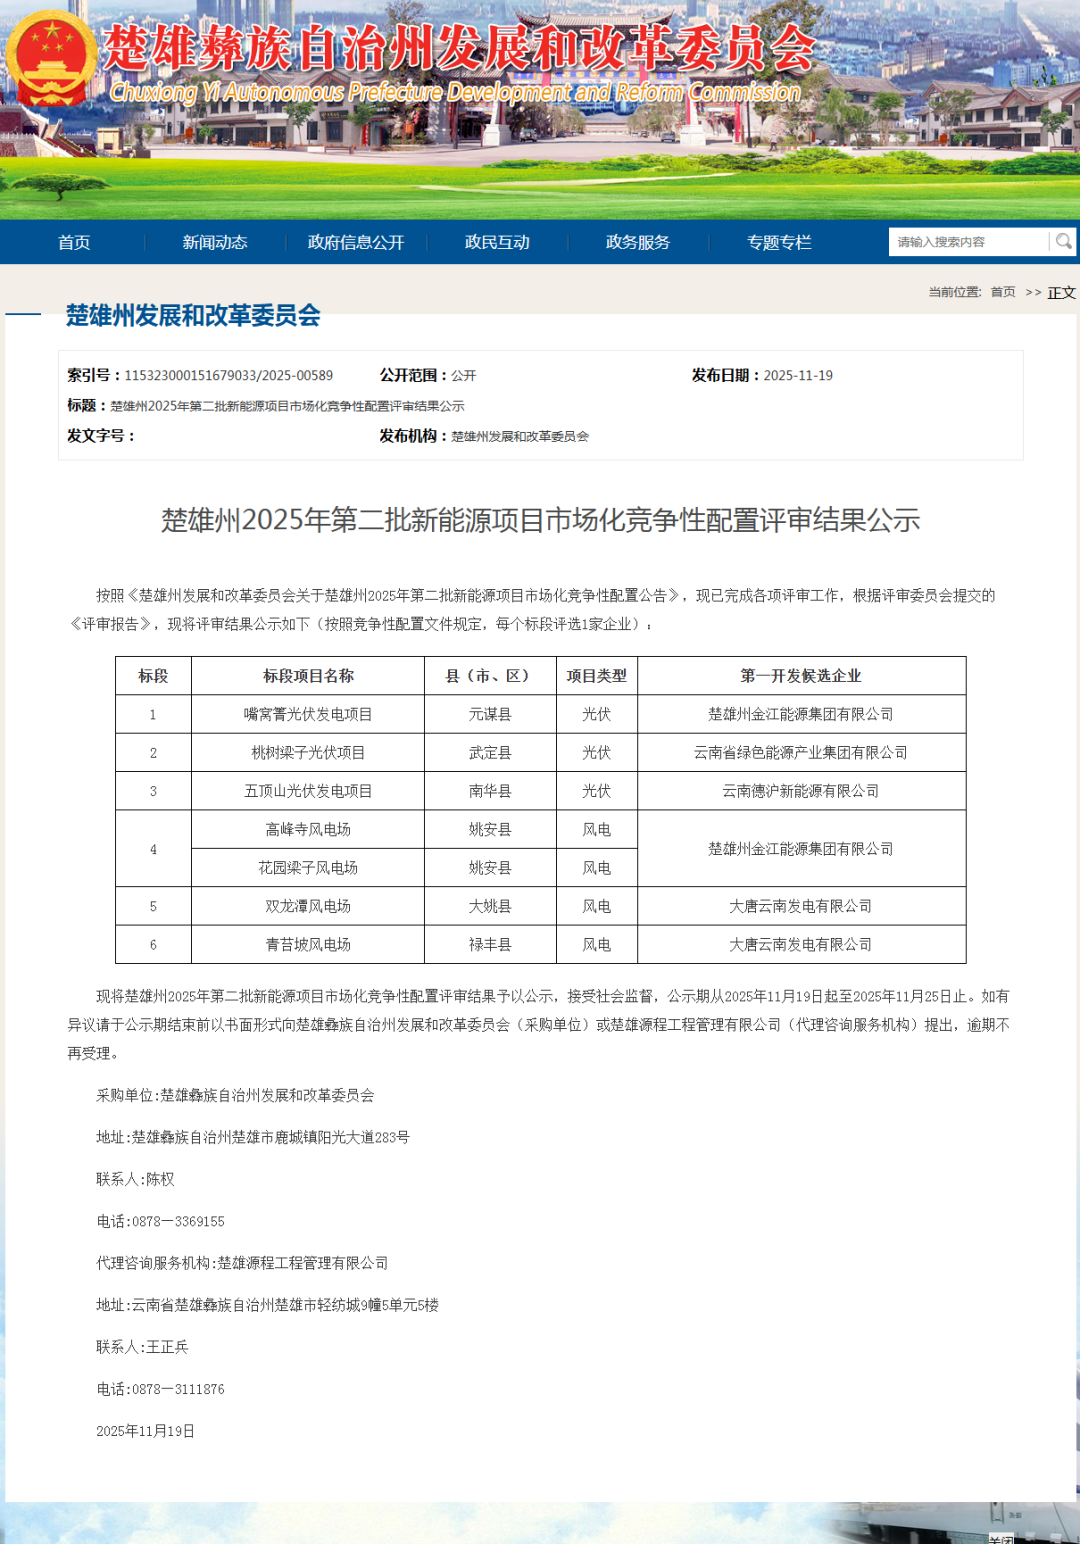Open the 新闻动态 navigation menu item

pos(216,241)
